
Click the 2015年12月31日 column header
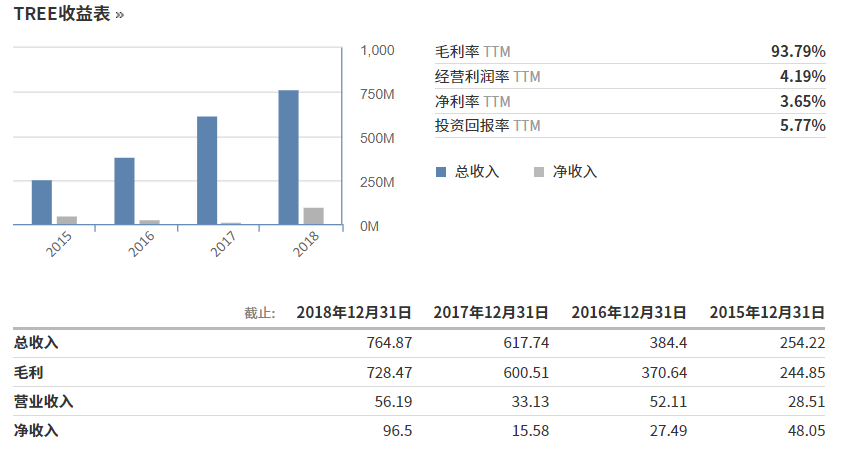767,312
